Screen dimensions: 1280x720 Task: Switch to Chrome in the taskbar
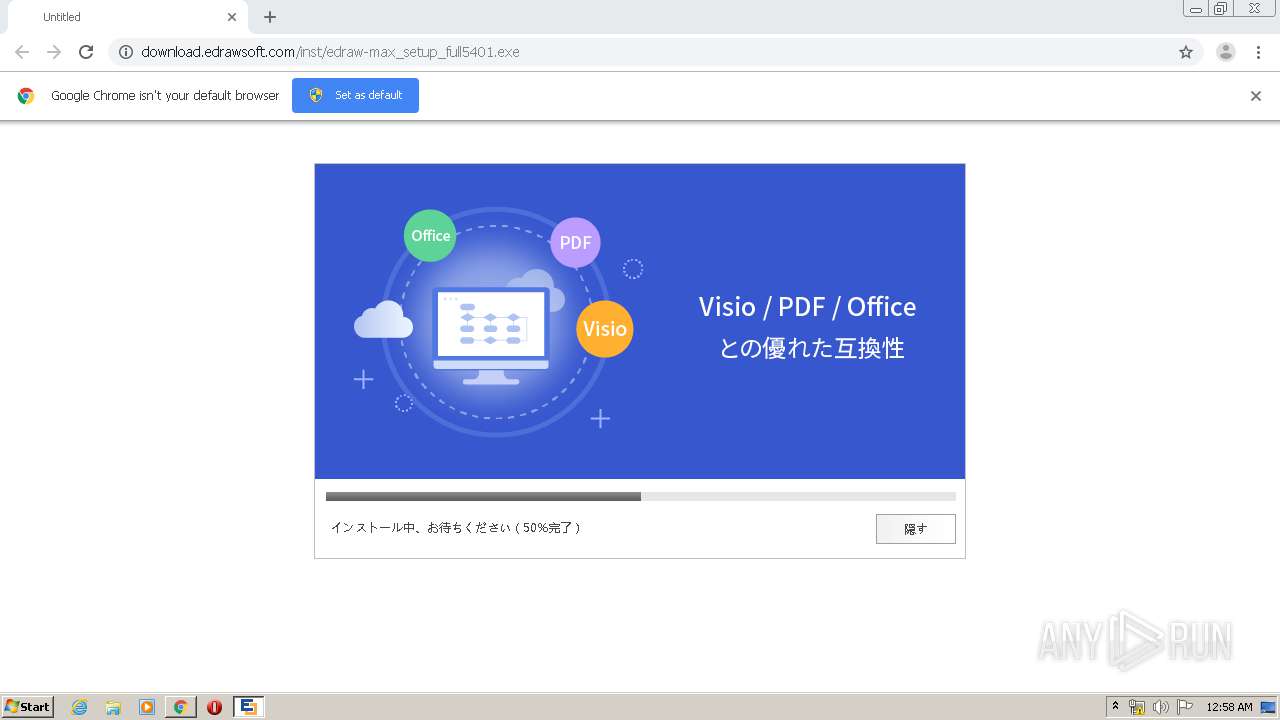point(180,707)
